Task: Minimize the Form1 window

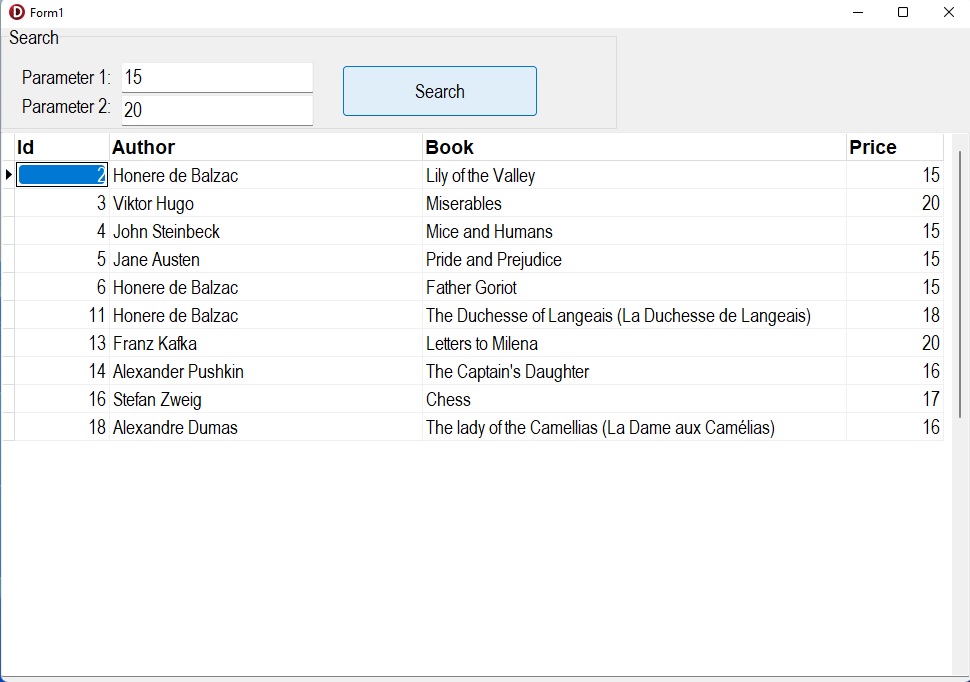Action: coord(858,12)
